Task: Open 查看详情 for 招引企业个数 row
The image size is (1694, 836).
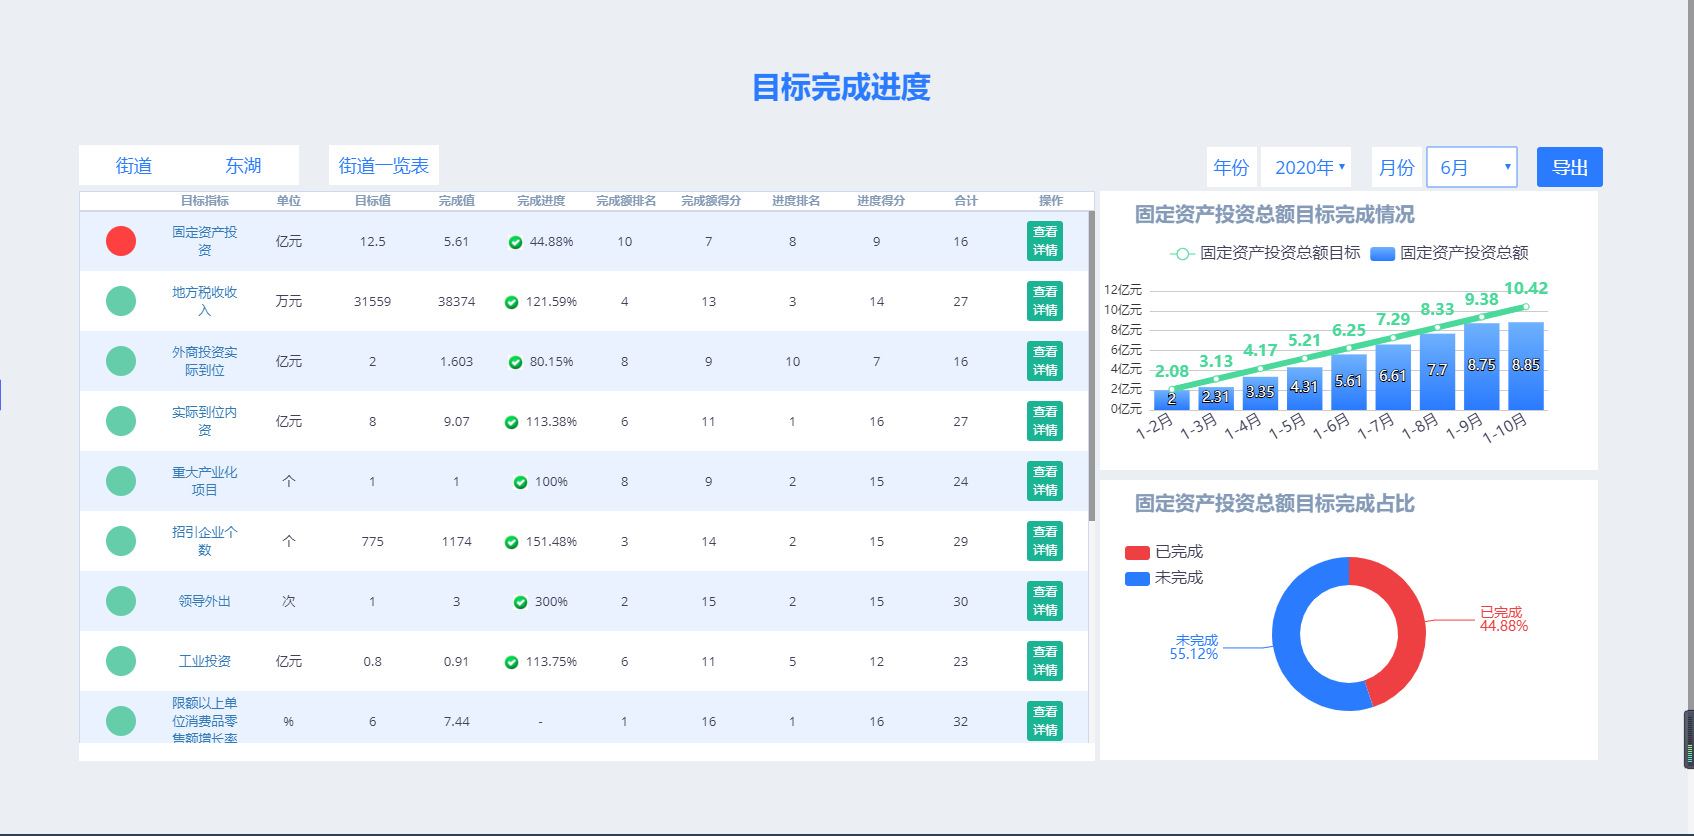Action: (x=1045, y=541)
